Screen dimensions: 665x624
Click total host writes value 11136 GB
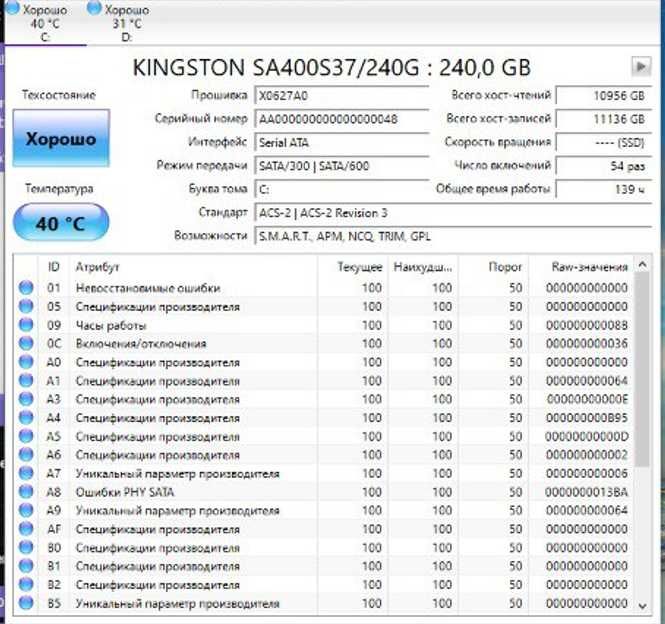click(603, 119)
